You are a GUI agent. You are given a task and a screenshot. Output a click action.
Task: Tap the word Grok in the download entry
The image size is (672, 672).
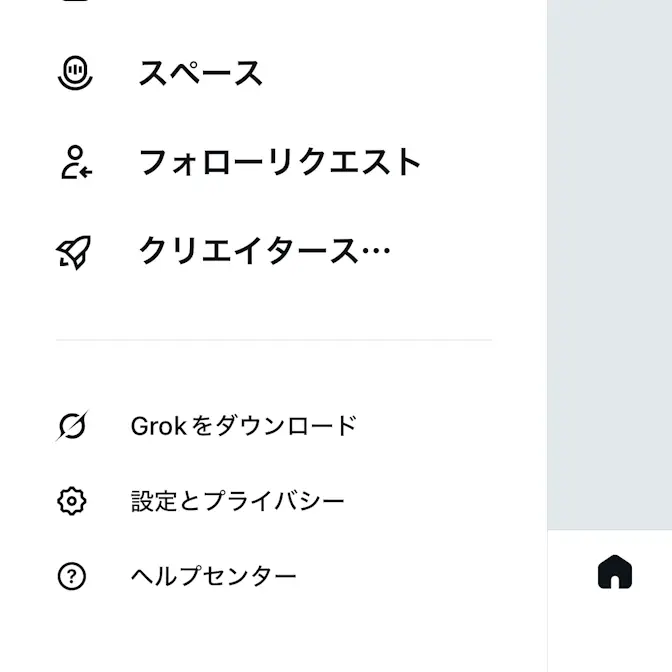158,426
